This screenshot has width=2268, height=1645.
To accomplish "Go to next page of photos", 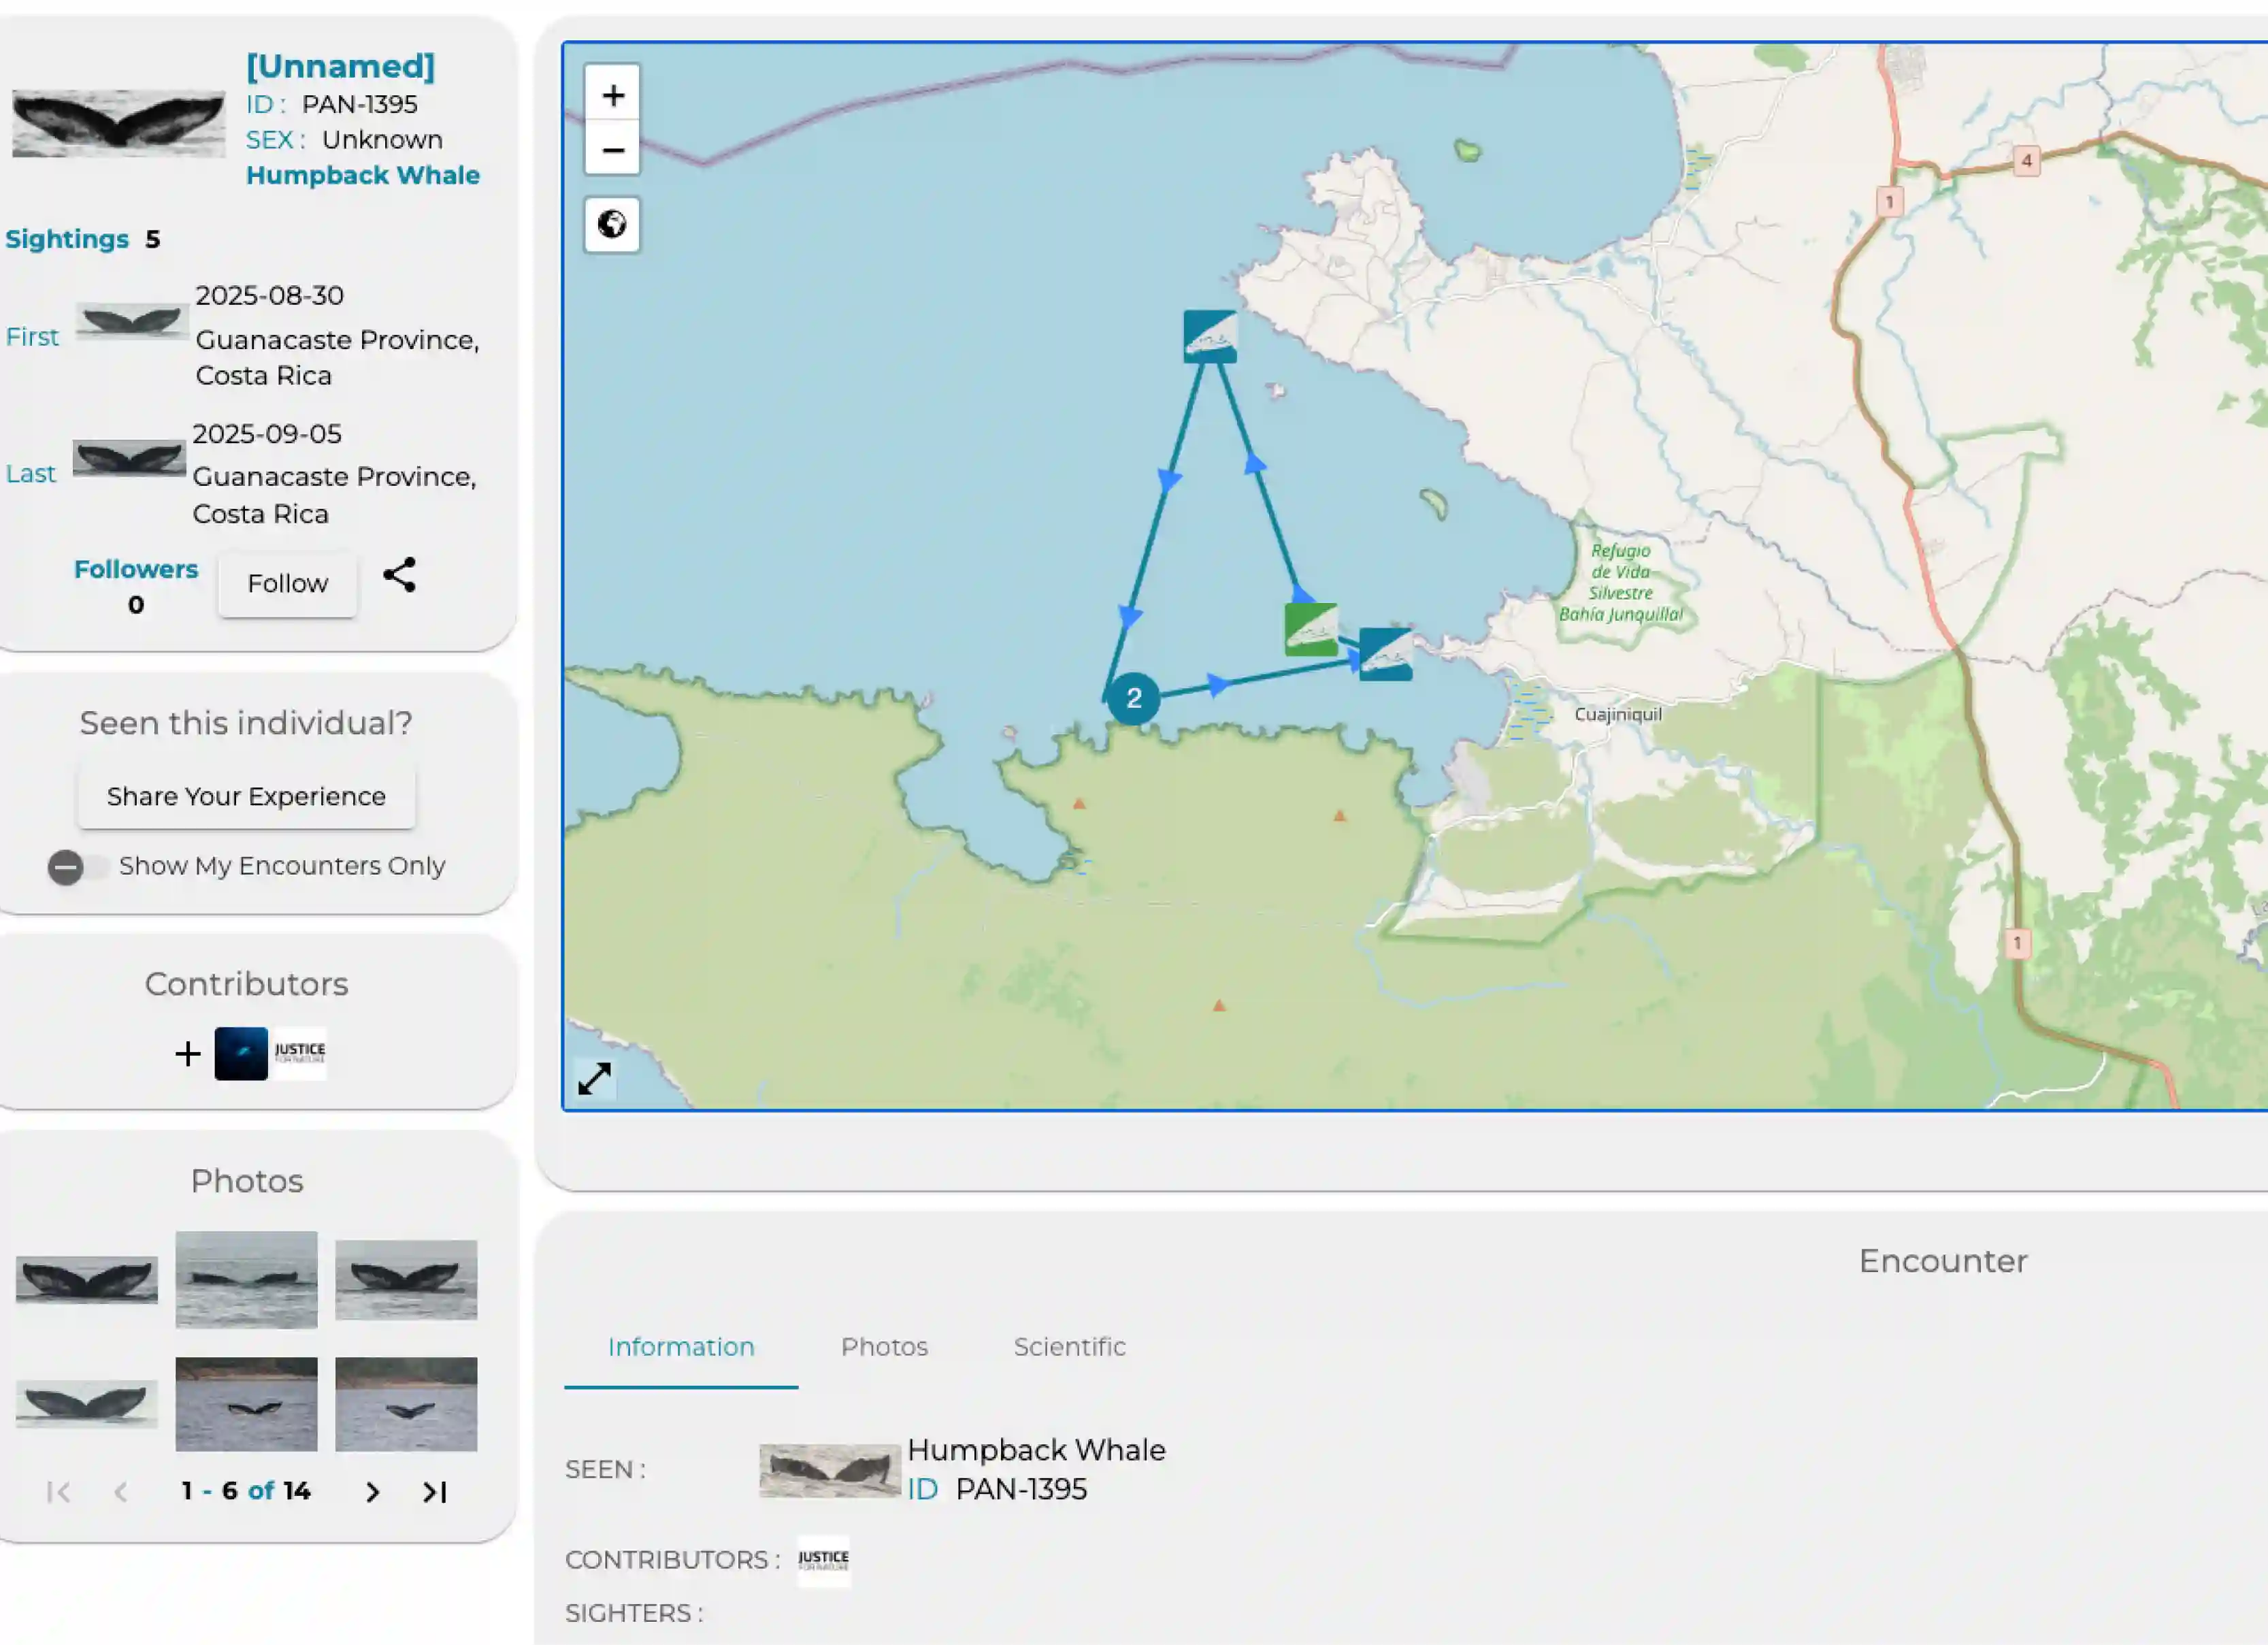I will [x=372, y=1492].
